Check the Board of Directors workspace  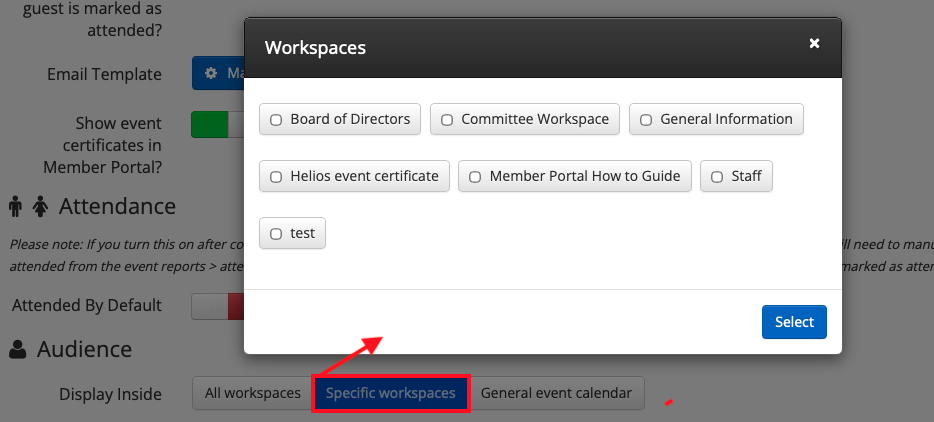pyautogui.click(x=276, y=120)
